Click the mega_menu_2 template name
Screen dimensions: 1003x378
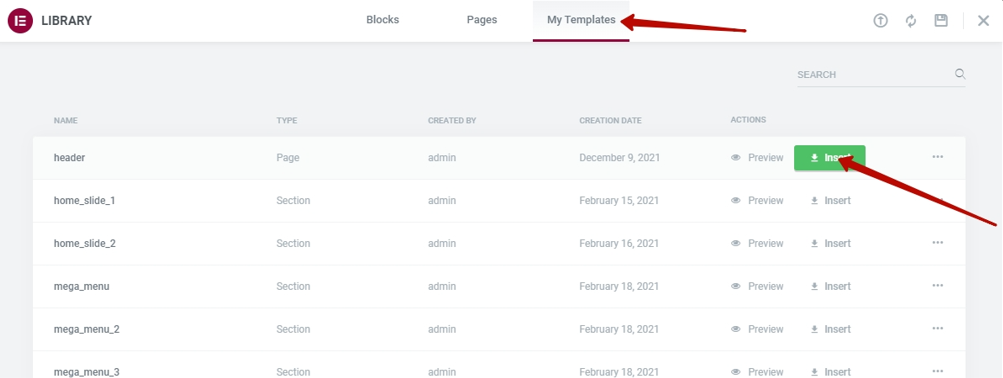(x=86, y=329)
